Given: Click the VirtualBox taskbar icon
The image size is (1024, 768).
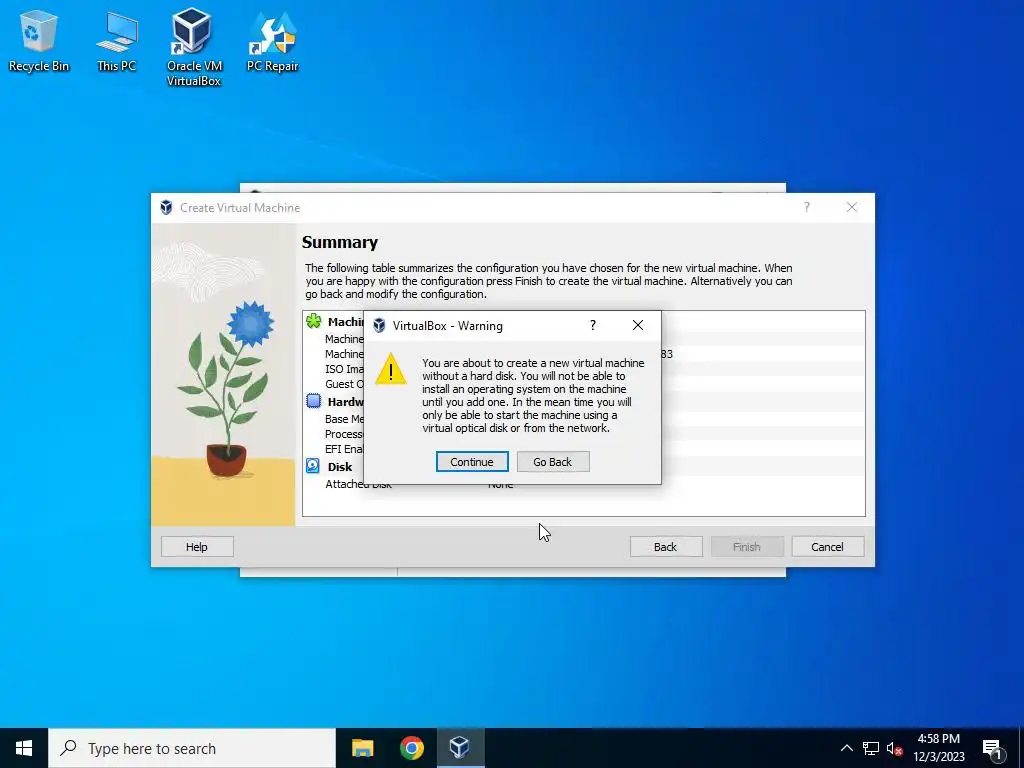Looking at the screenshot, I should click(x=460, y=748).
